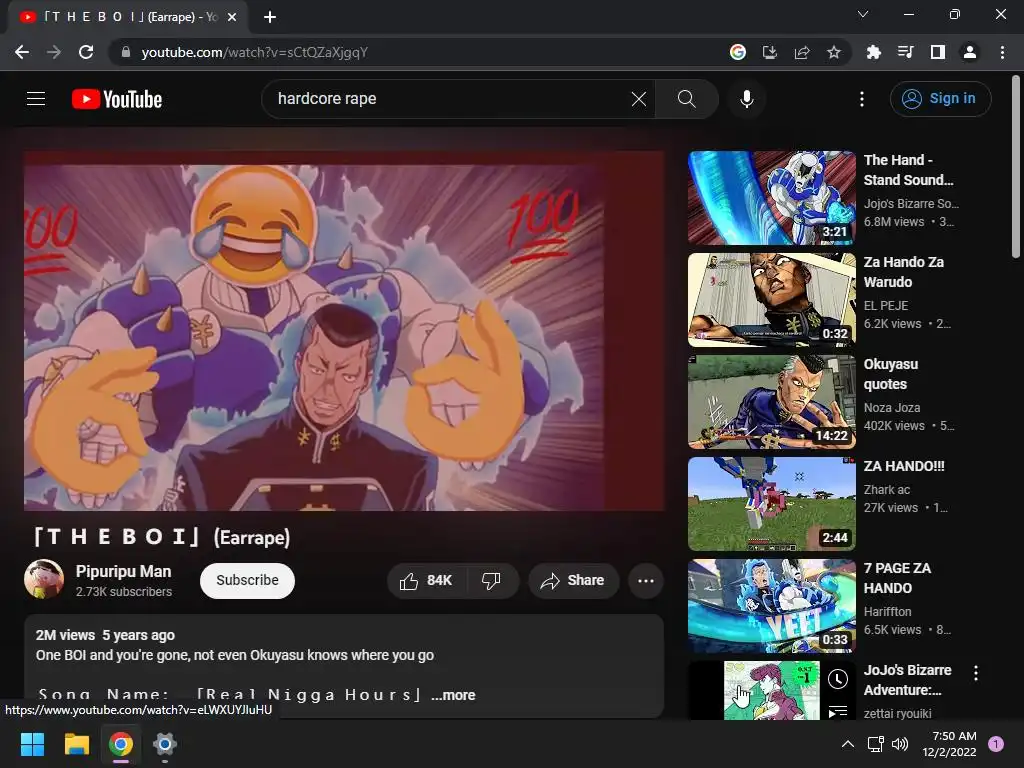Open the Chrome icon on the taskbar
The width and height of the screenshot is (1024, 768).
[x=121, y=744]
